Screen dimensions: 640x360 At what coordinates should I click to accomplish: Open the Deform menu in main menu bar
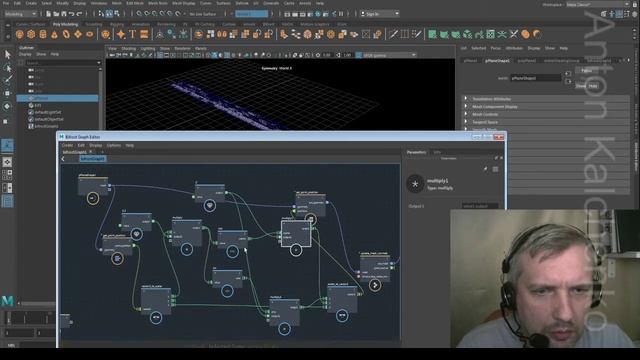(x=242, y=3)
